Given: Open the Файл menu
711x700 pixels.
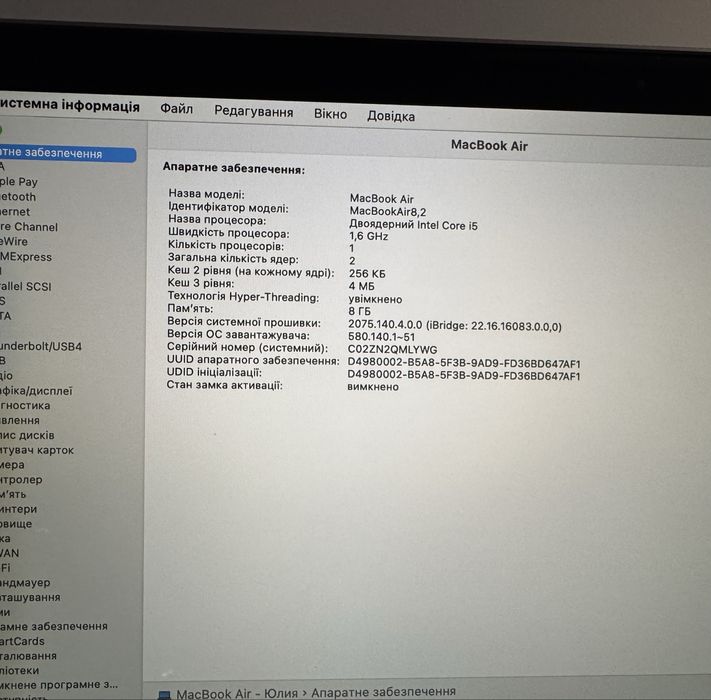Looking at the screenshot, I should (x=176, y=109).
